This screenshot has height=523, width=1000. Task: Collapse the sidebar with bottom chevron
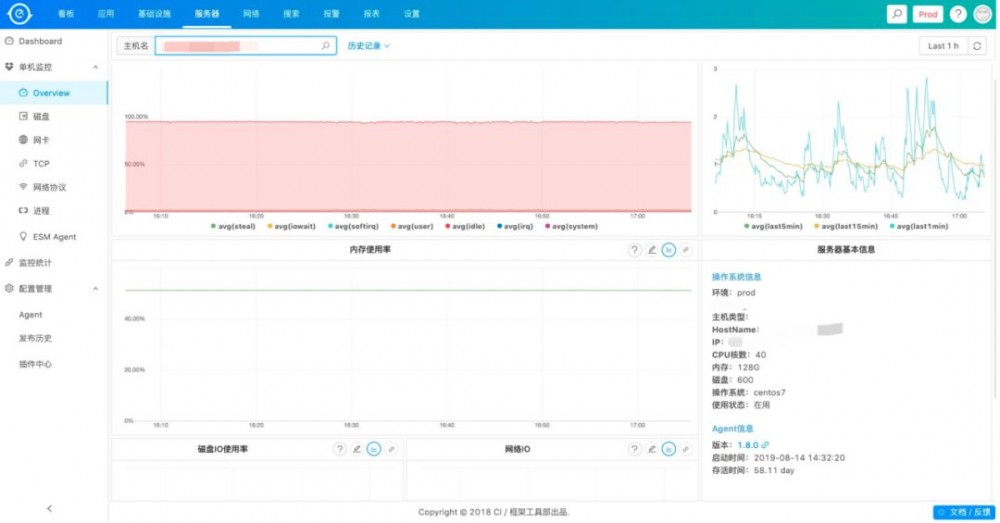50,508
